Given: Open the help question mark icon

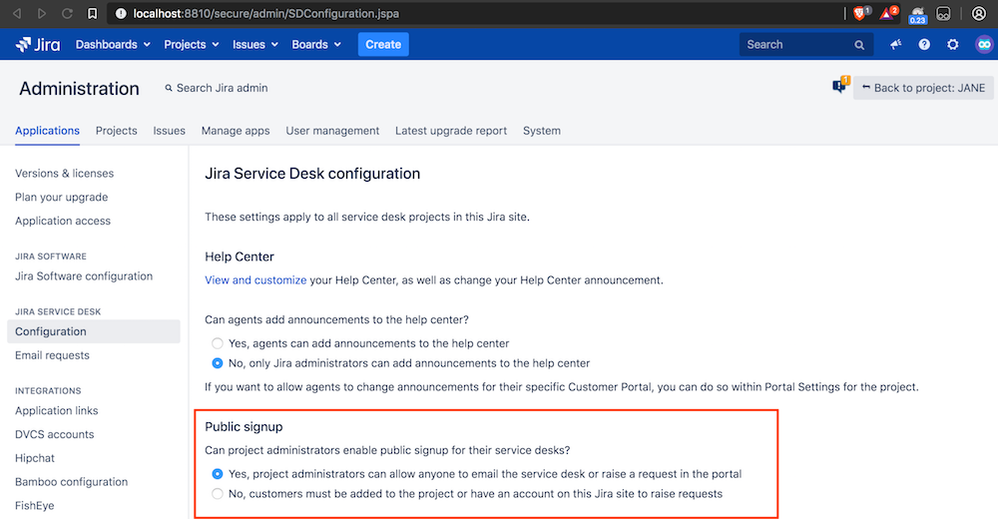Looking at the screenshot, I should 924,45.
